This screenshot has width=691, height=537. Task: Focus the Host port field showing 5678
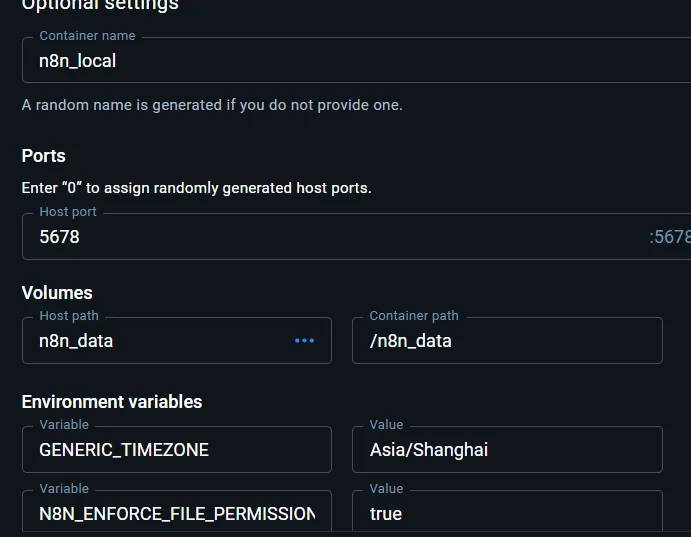330,237
